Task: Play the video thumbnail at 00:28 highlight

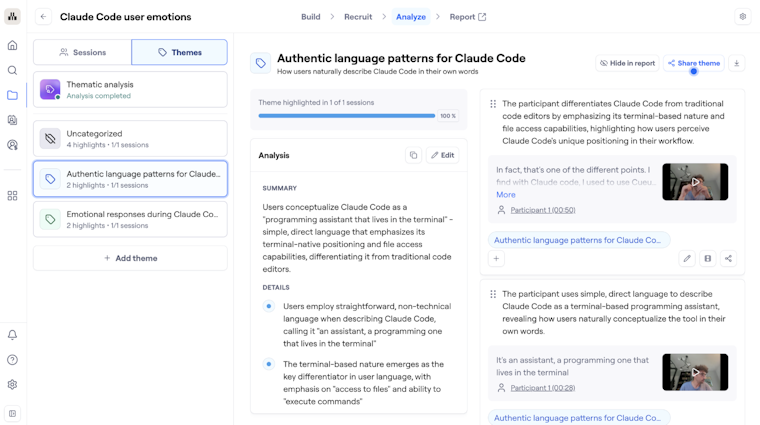Action: (x=695, y=372)
